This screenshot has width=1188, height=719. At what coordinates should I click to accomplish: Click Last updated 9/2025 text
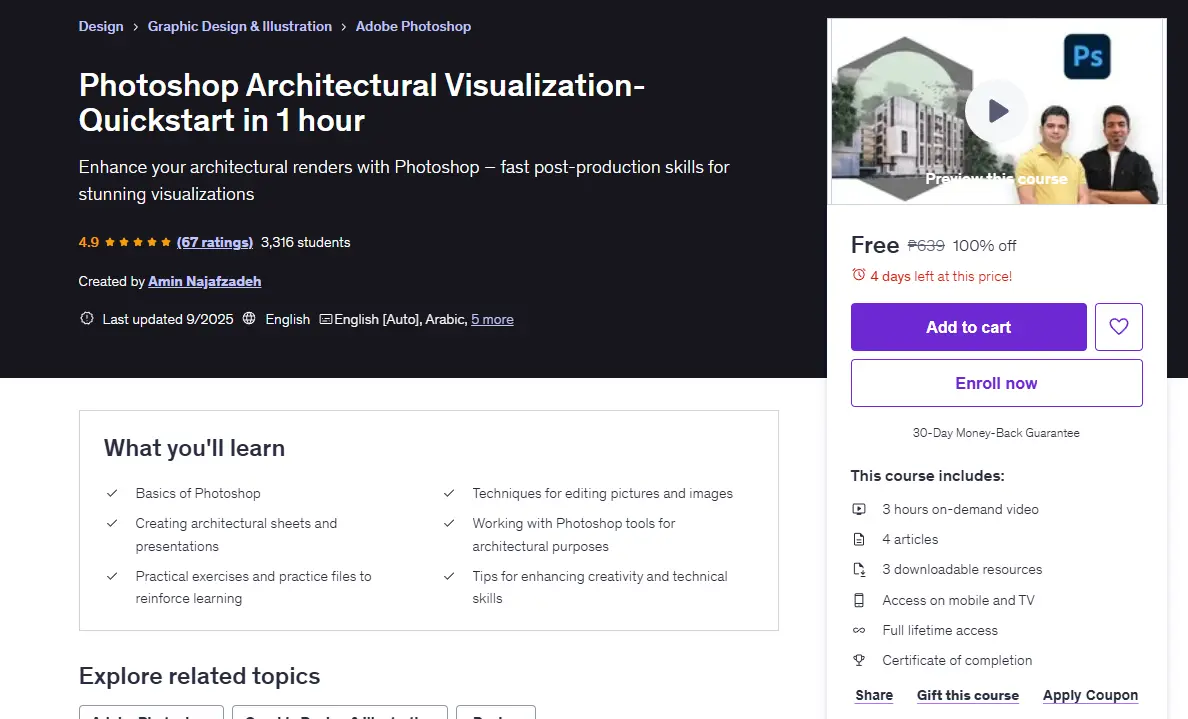click(x=167, y=319)
